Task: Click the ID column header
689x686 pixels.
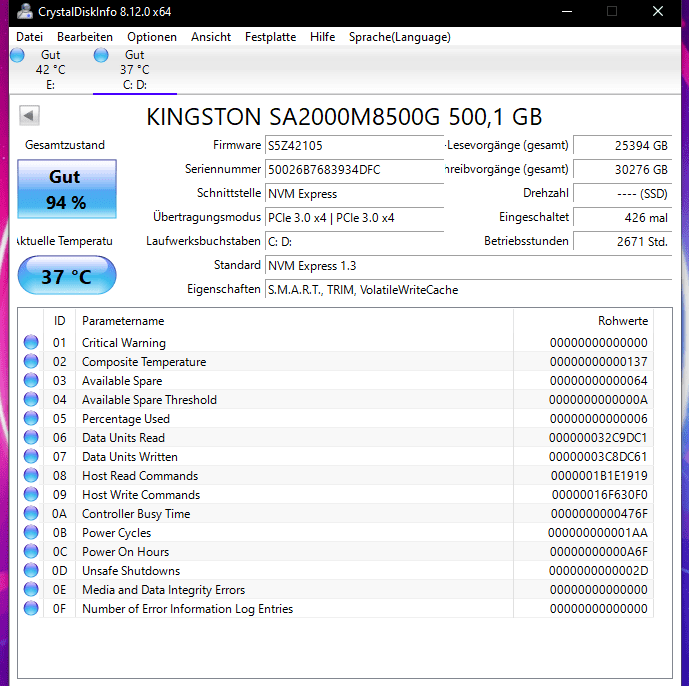Action: [59, 321]
